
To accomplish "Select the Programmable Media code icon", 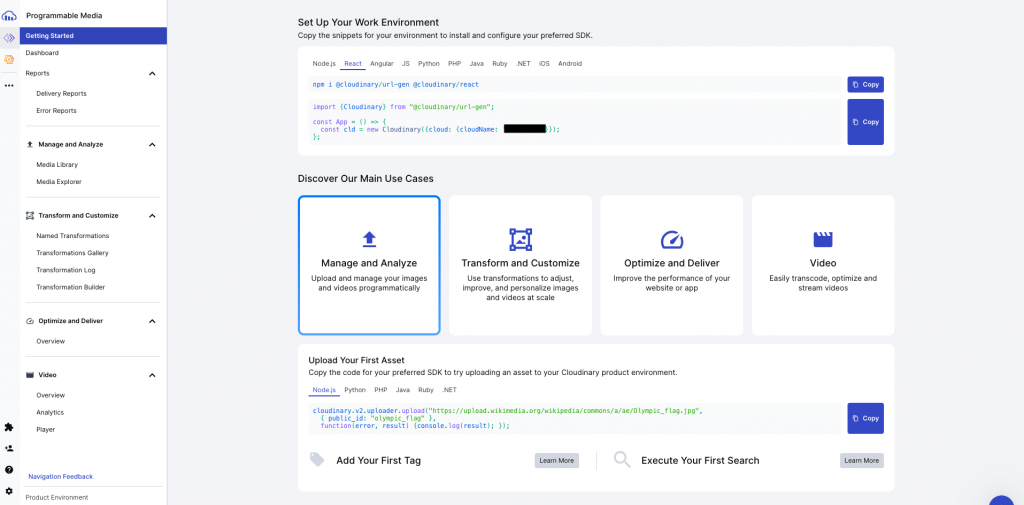I will (9, 38).
